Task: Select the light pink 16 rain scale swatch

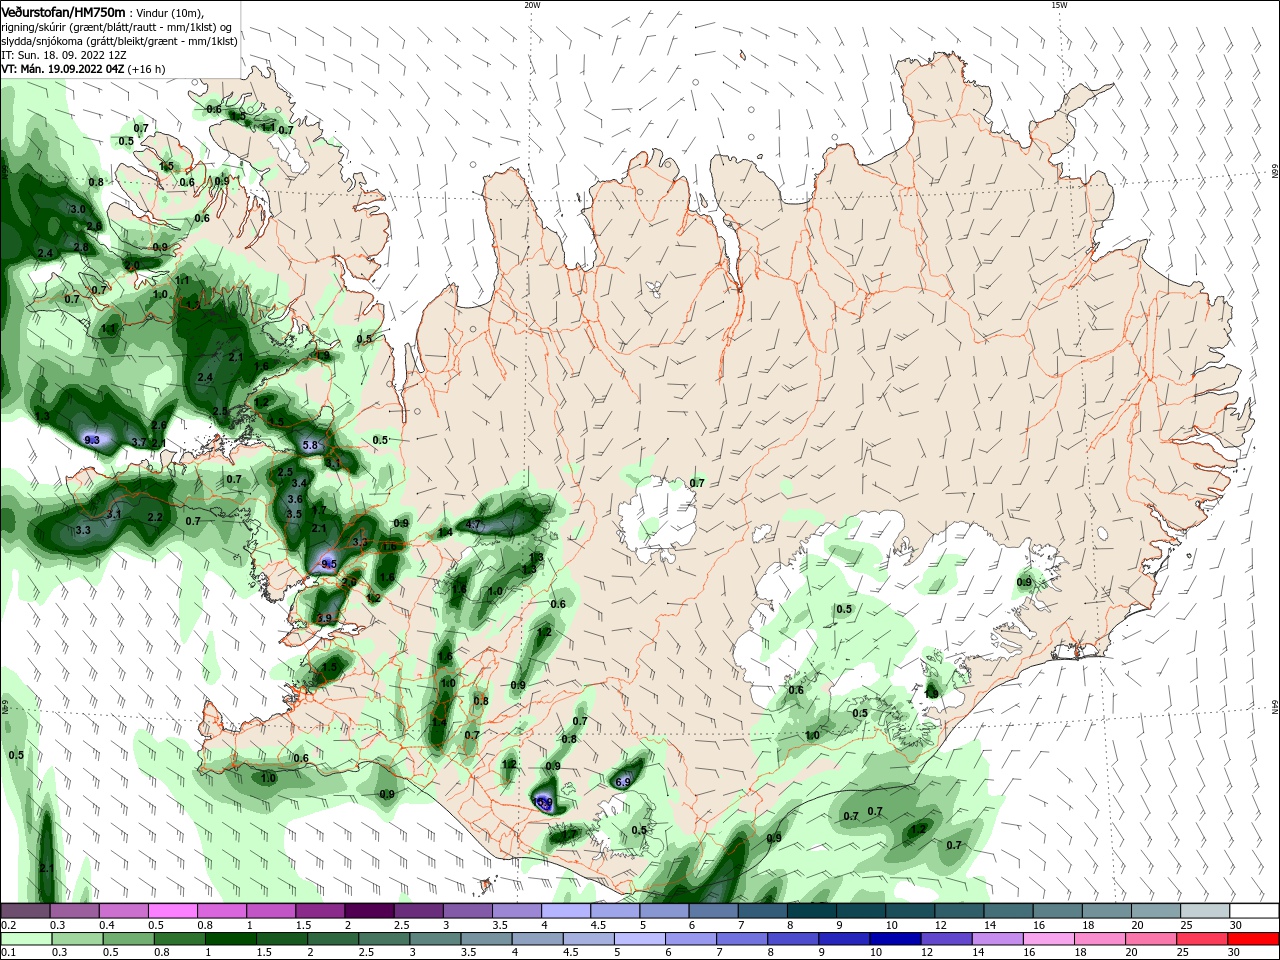Action: click(1049, 940)
